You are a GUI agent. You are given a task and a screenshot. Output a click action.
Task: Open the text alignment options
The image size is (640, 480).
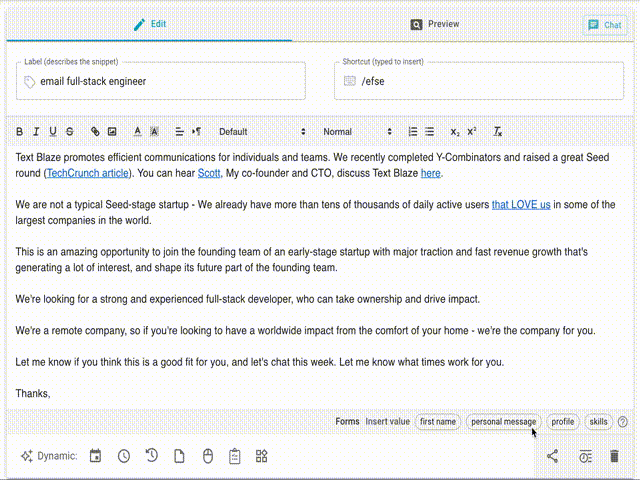tap(180, 131)
